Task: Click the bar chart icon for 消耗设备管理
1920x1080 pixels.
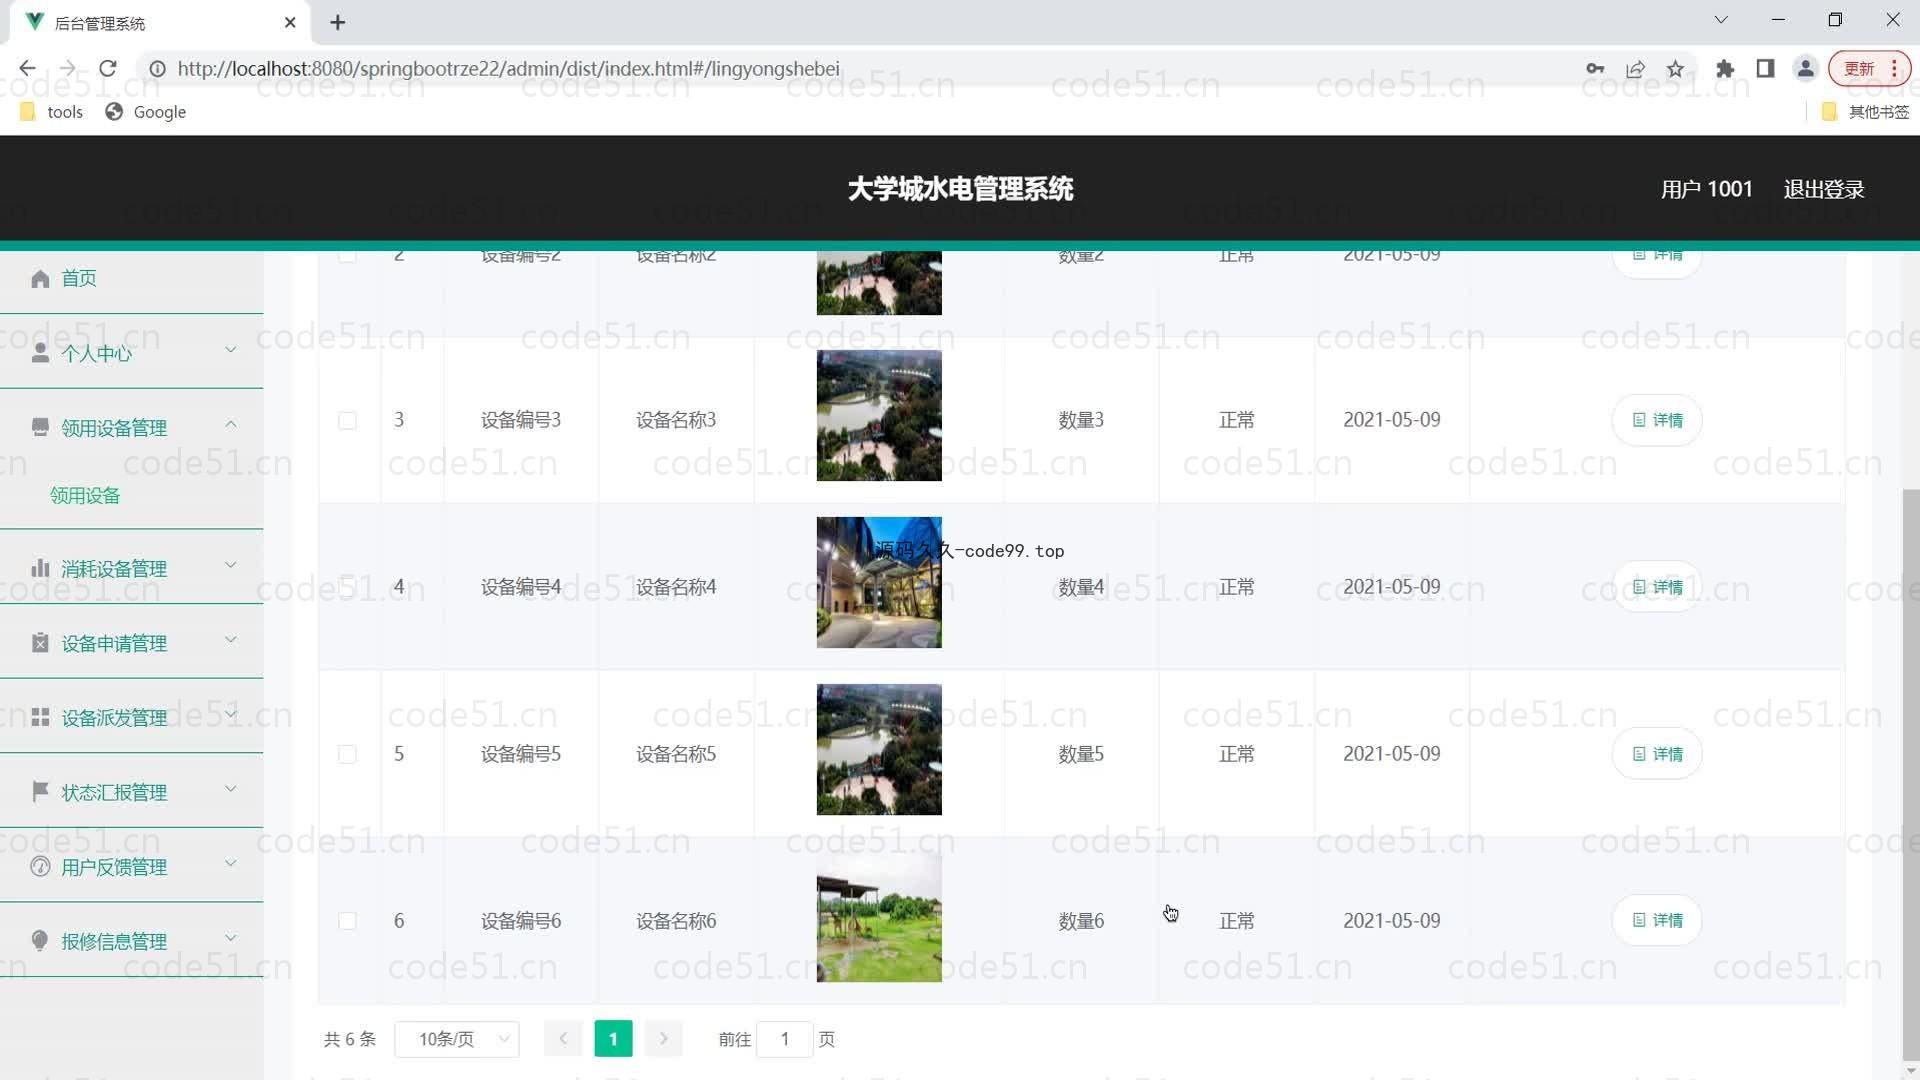Action: (40, 569)
